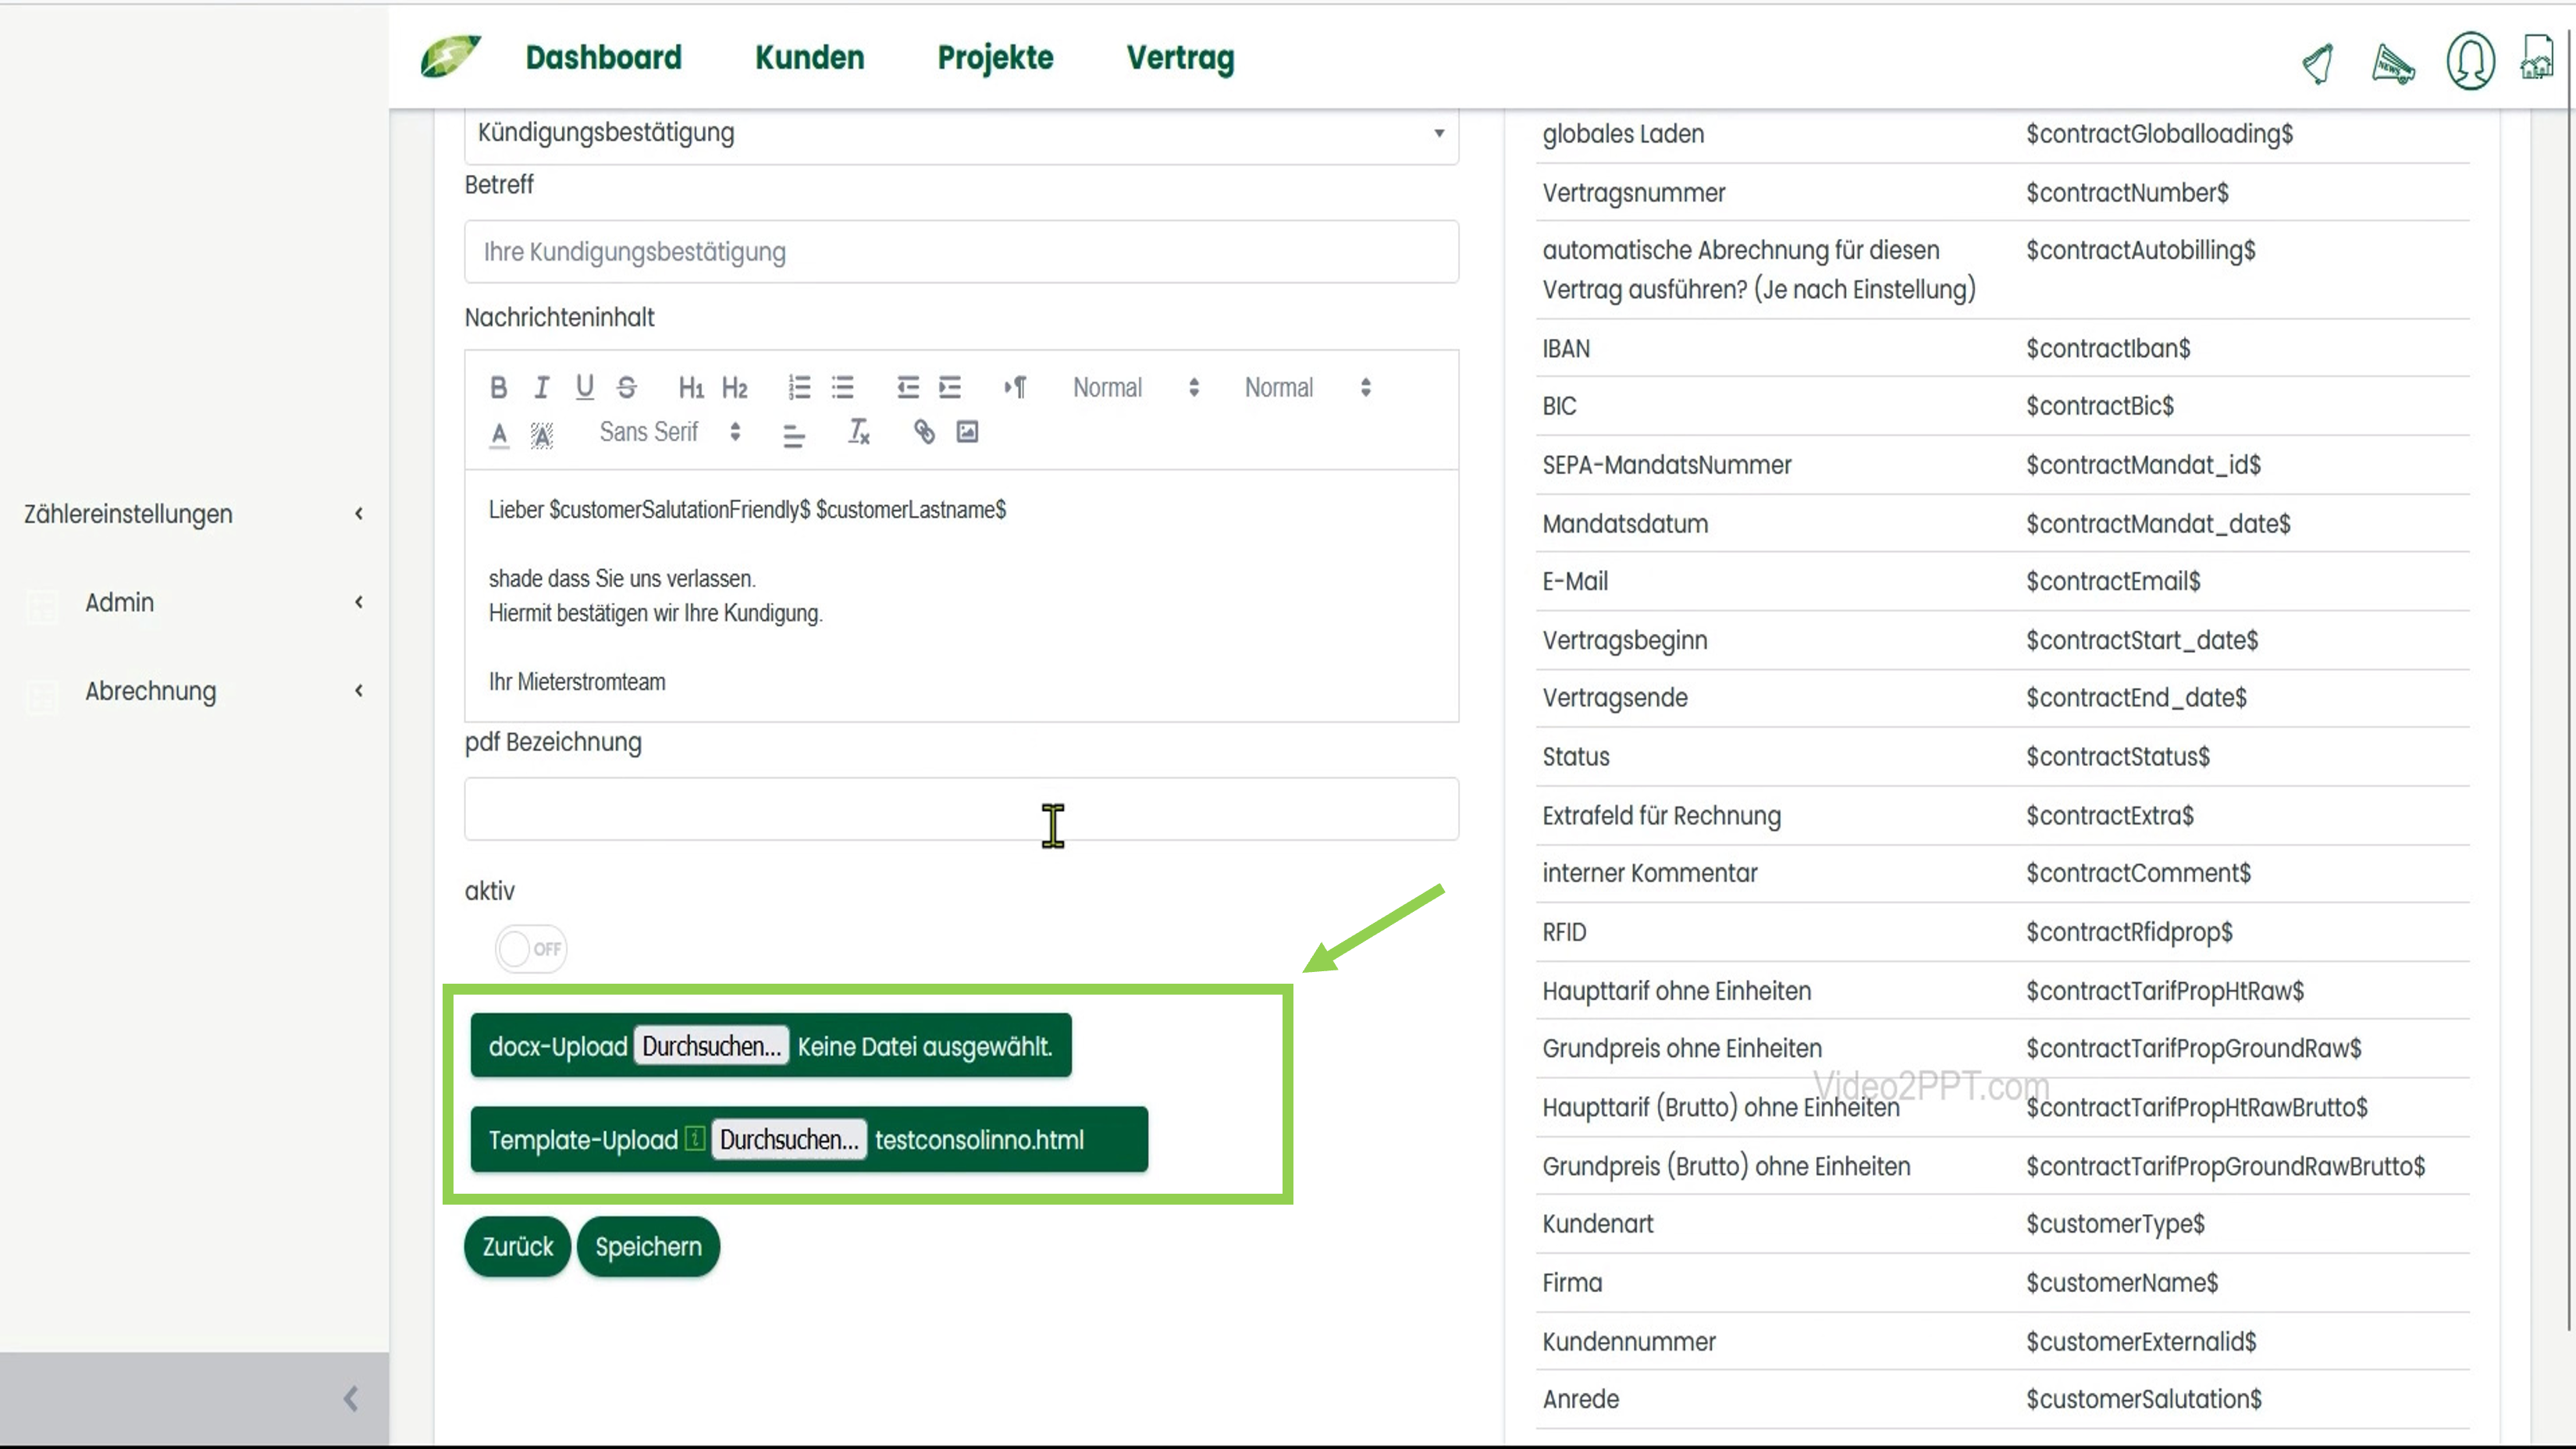This screenshot has width=2576, height=1449.
Task: Switch on the aktiv toggle
Action: pyautogui.click(x=531, y=949)
